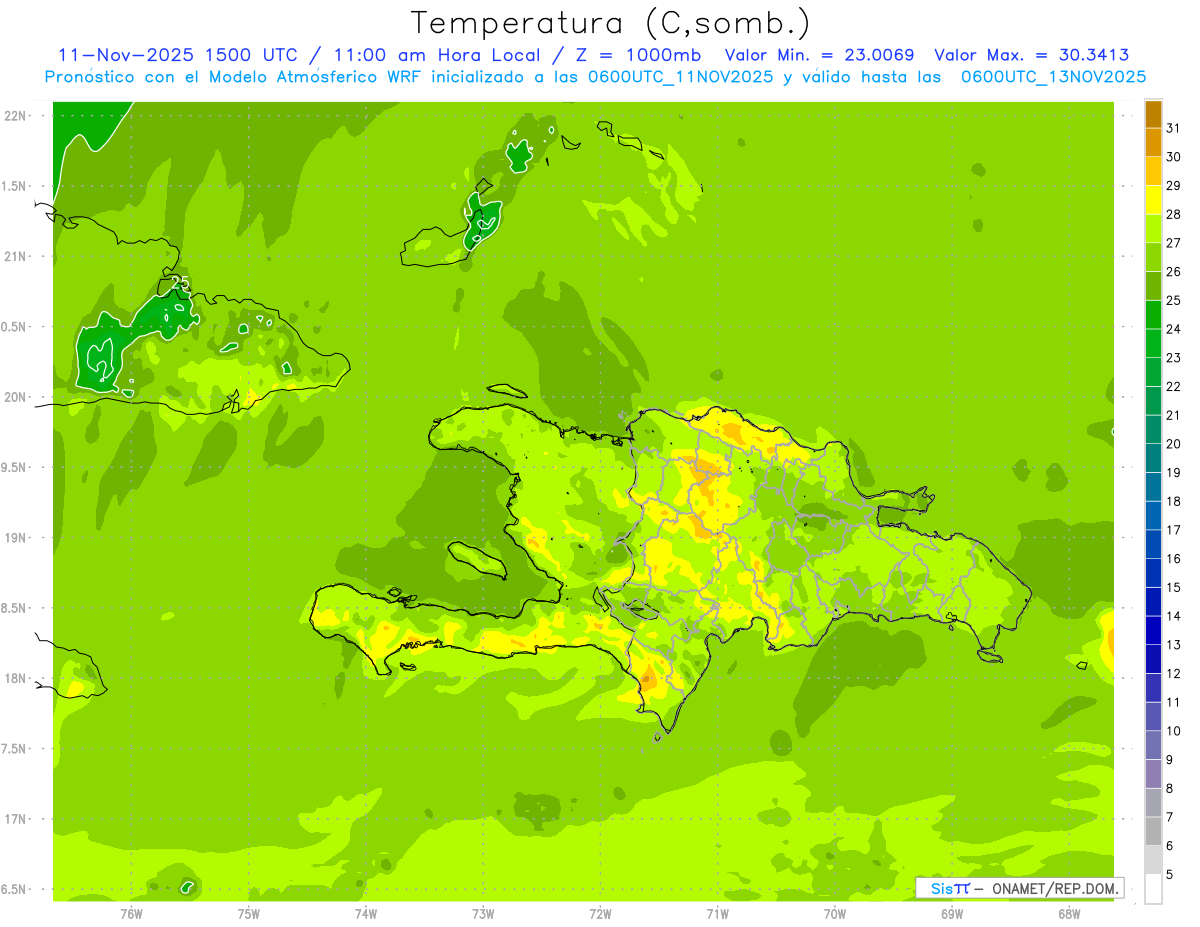Click the '70W' longitude label
The image size is (1200, 927).
[x=835, y=913]
